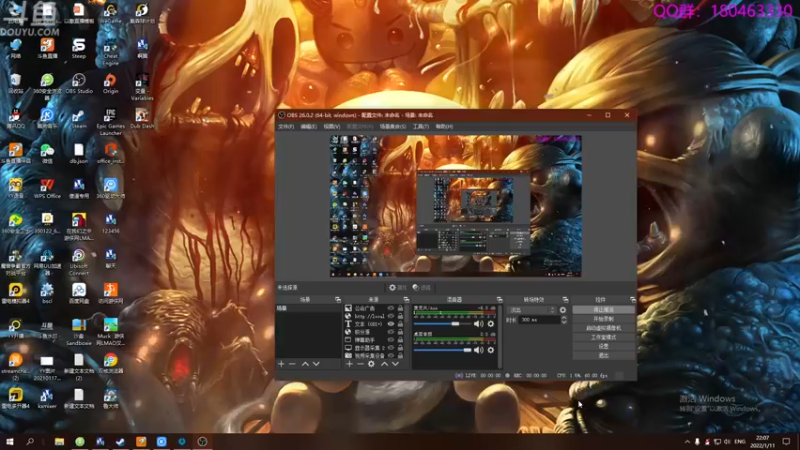This screenshot has width=800, height=450.
Task: Increase transition duration with up stepper
Action: 564,317
